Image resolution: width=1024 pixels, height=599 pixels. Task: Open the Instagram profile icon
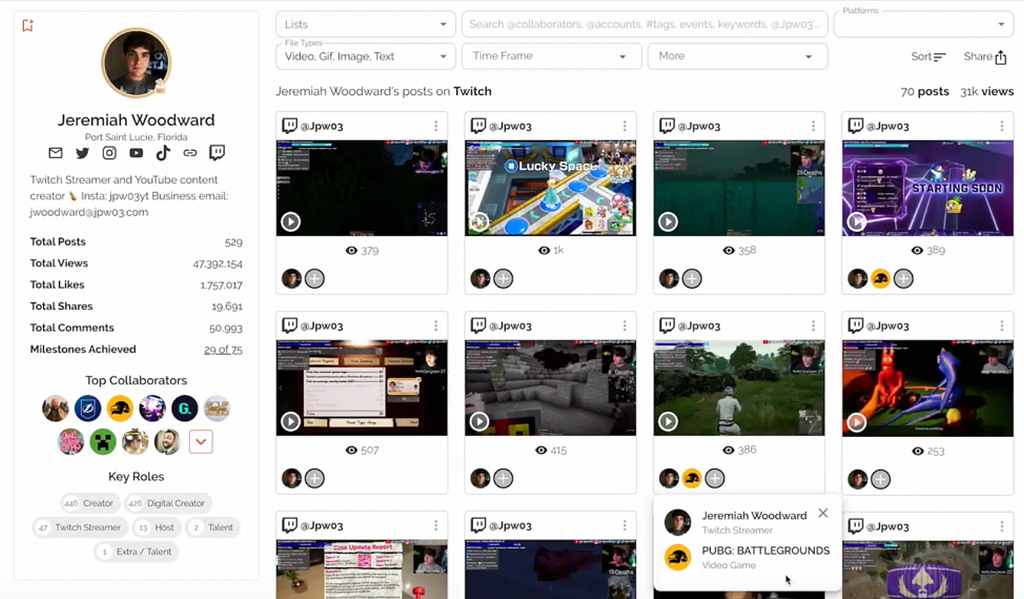[109, 153]
